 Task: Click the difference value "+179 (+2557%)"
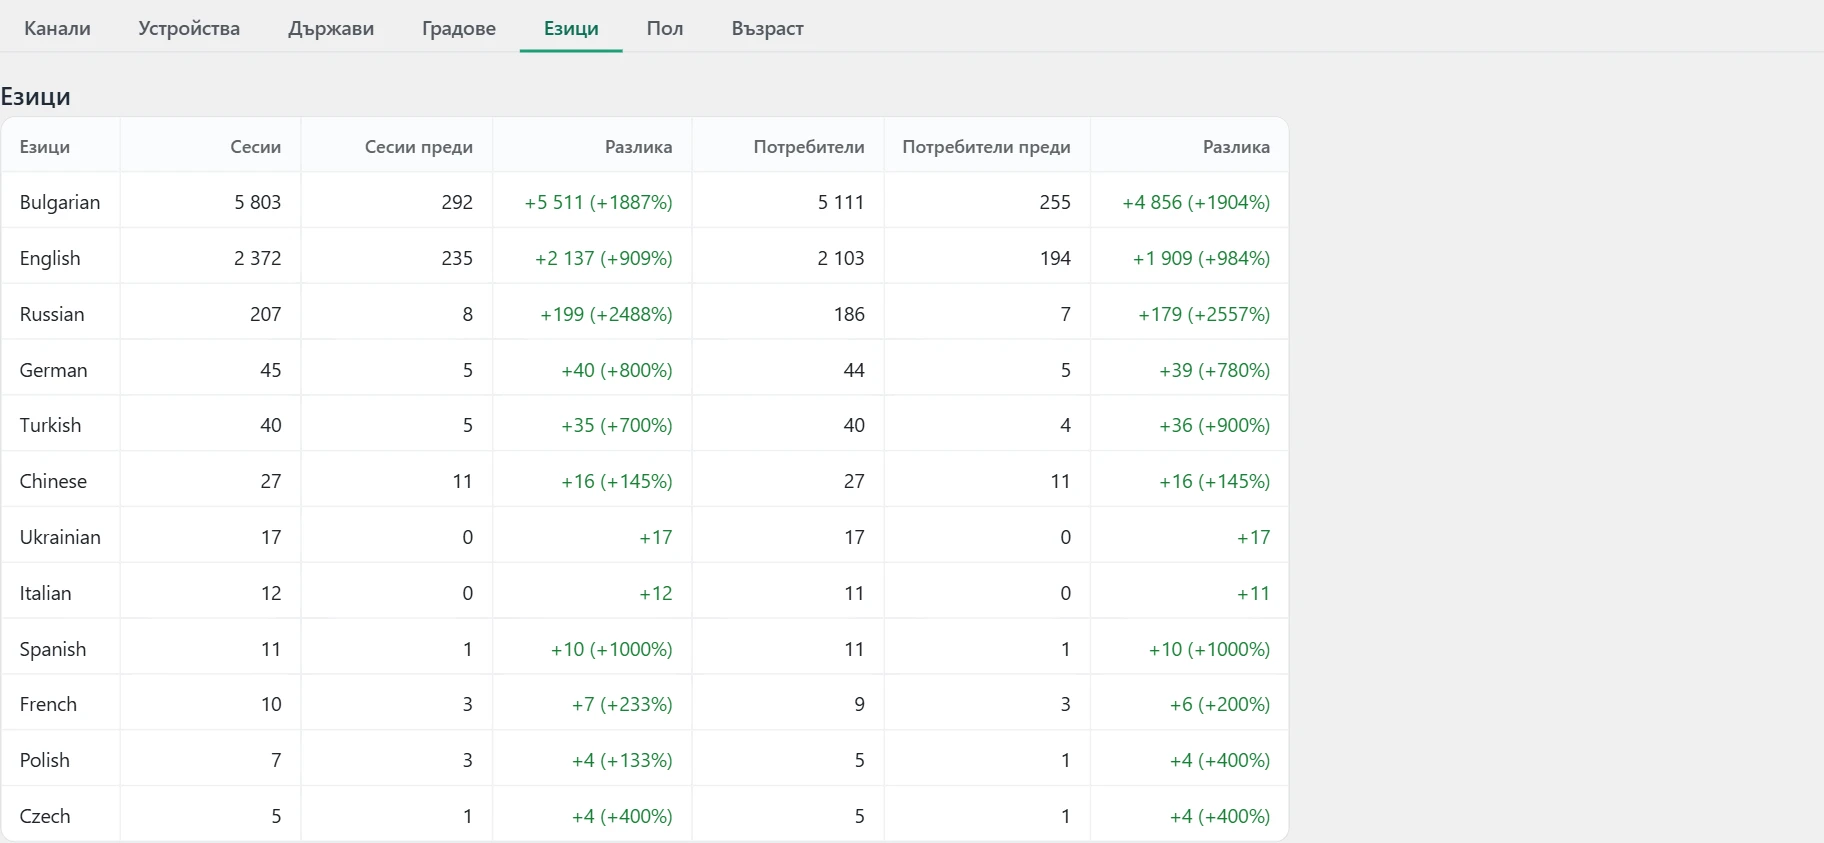pyautogui.click(x=1204, y=314)
